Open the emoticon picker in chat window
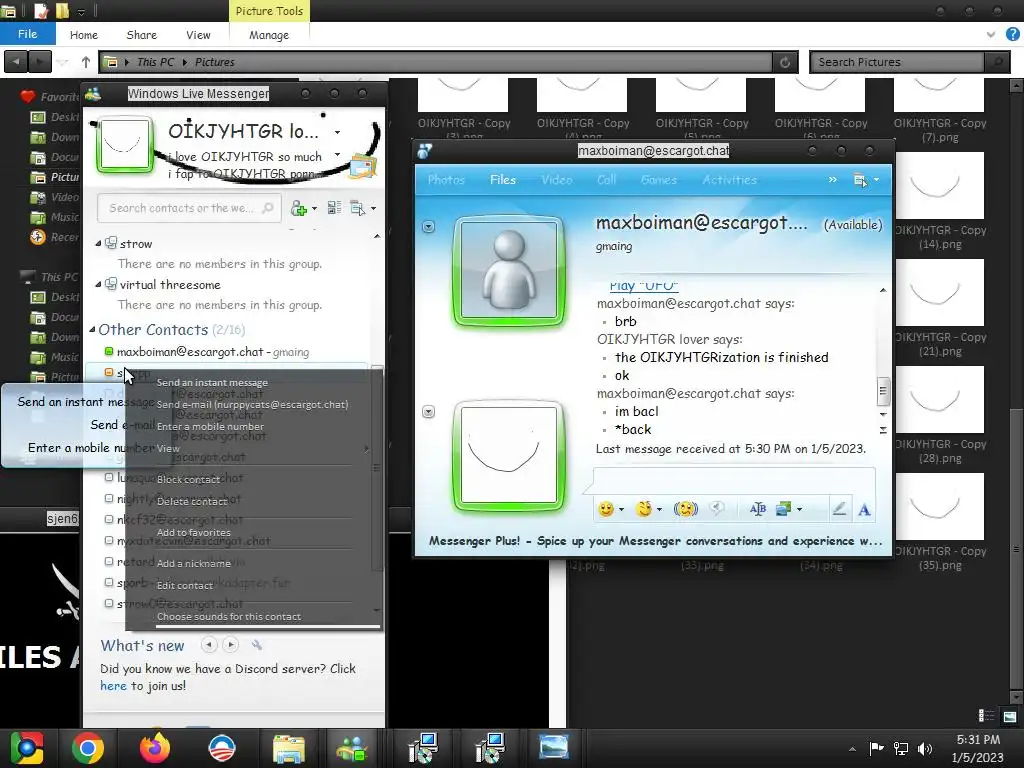This screenshot has width=1024, height=768. [606, 509]
